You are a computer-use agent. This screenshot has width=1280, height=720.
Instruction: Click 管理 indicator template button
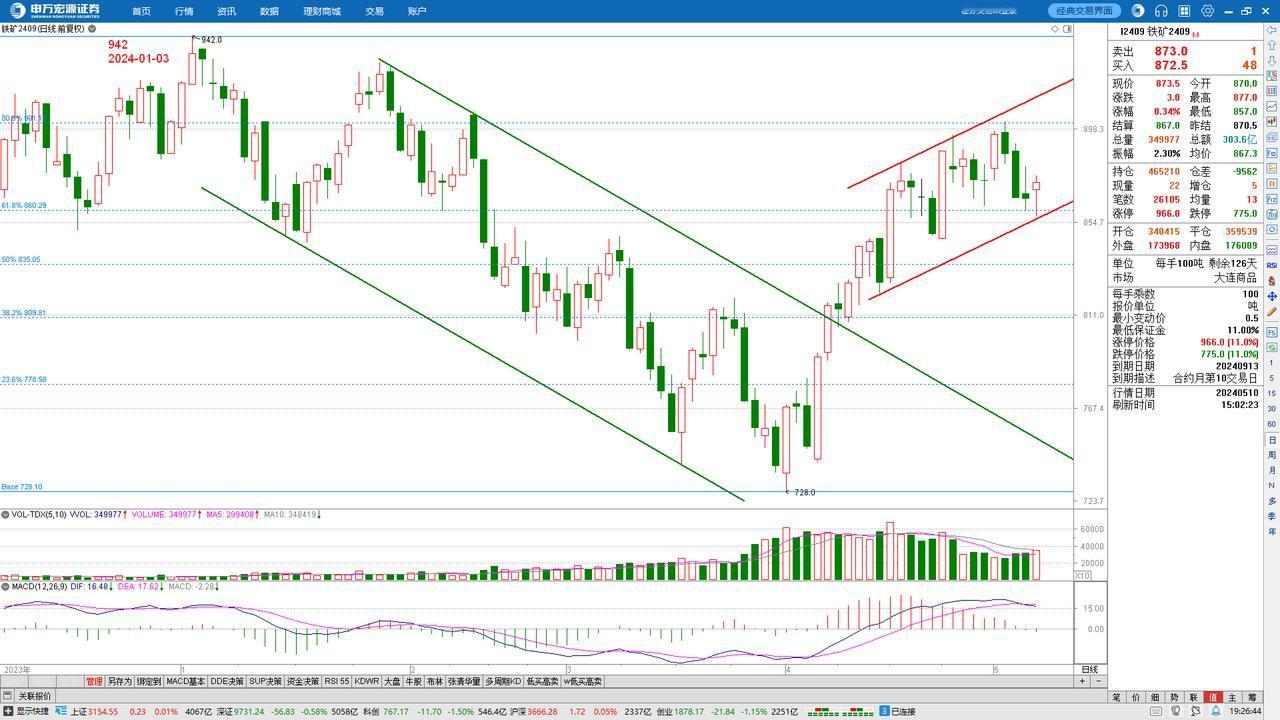[x=94, y=681]
